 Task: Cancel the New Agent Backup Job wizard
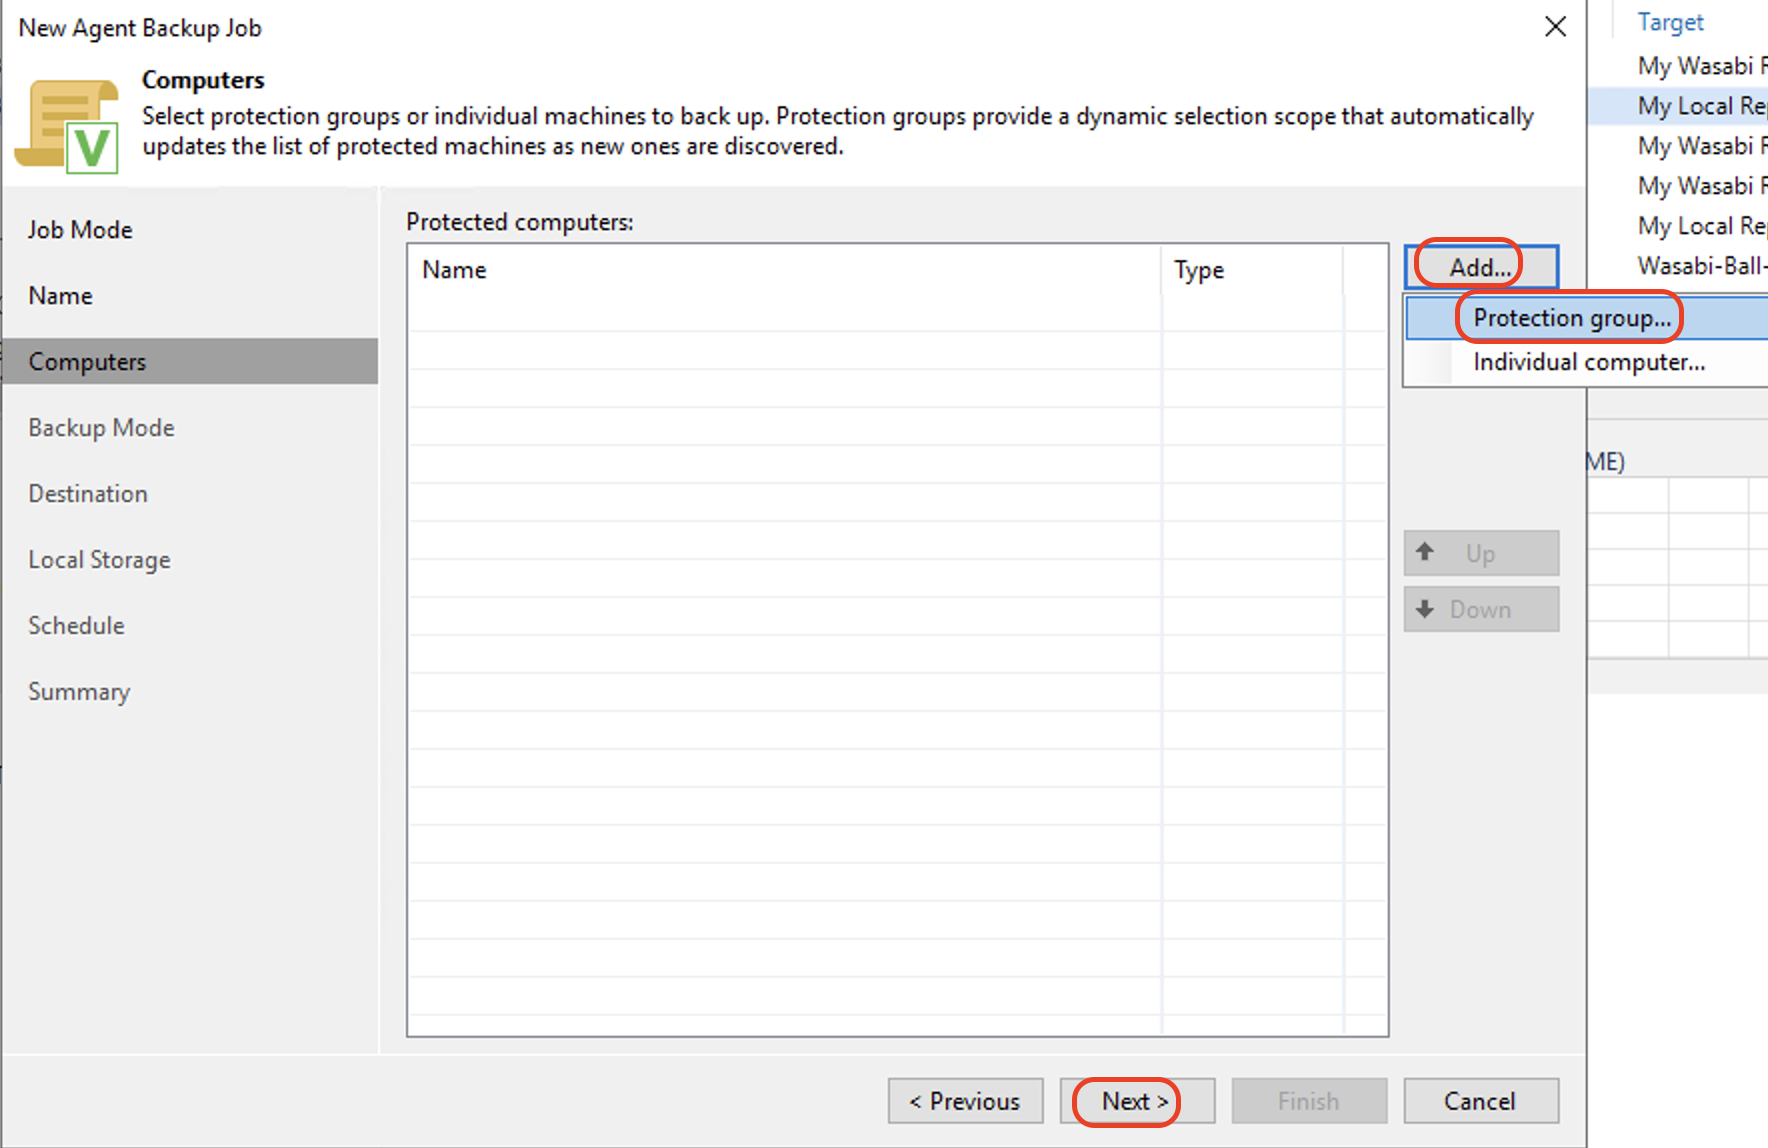coord(1481,1101)
